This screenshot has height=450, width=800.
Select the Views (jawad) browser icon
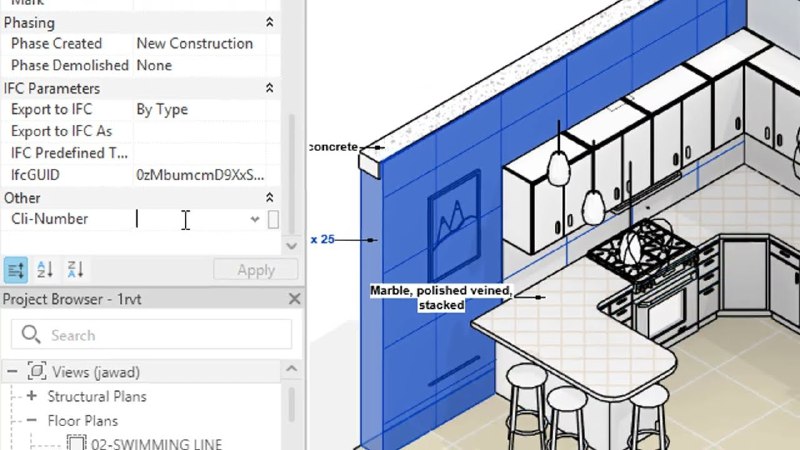[x=37, y=371]
